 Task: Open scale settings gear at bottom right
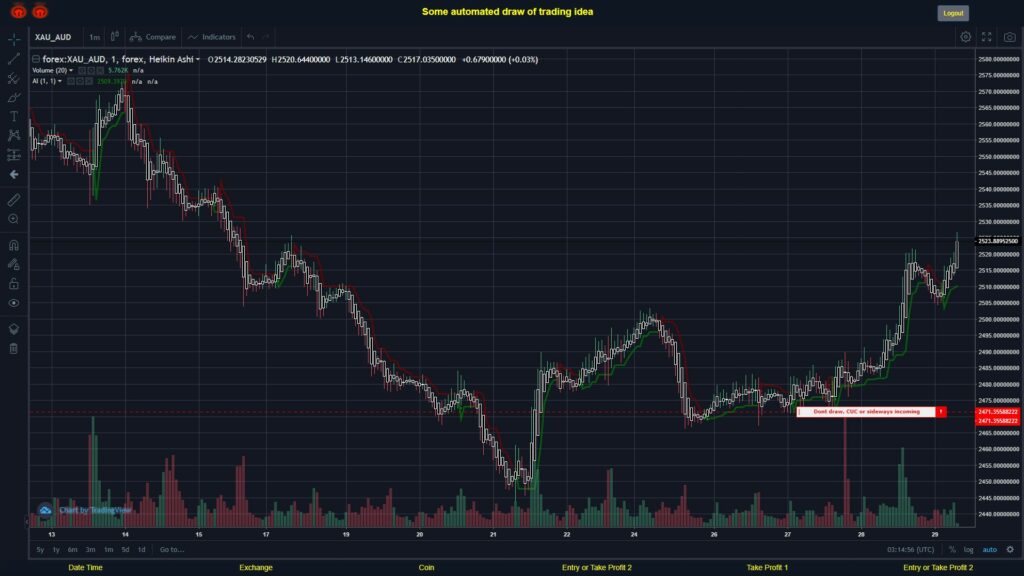point(1010,550)
